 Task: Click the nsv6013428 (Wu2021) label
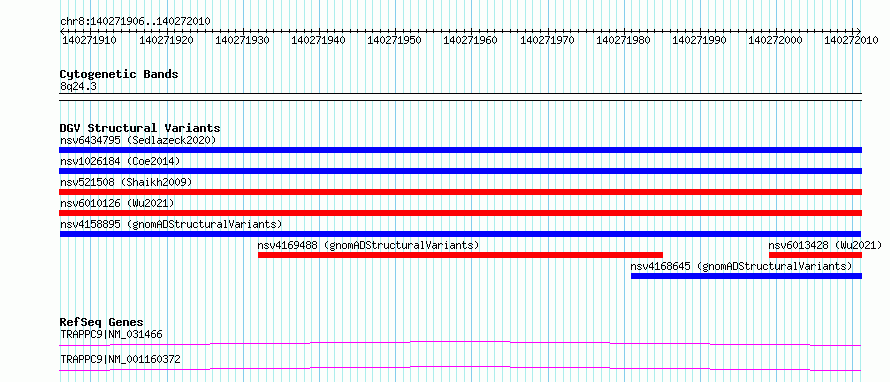coord(825,245)
